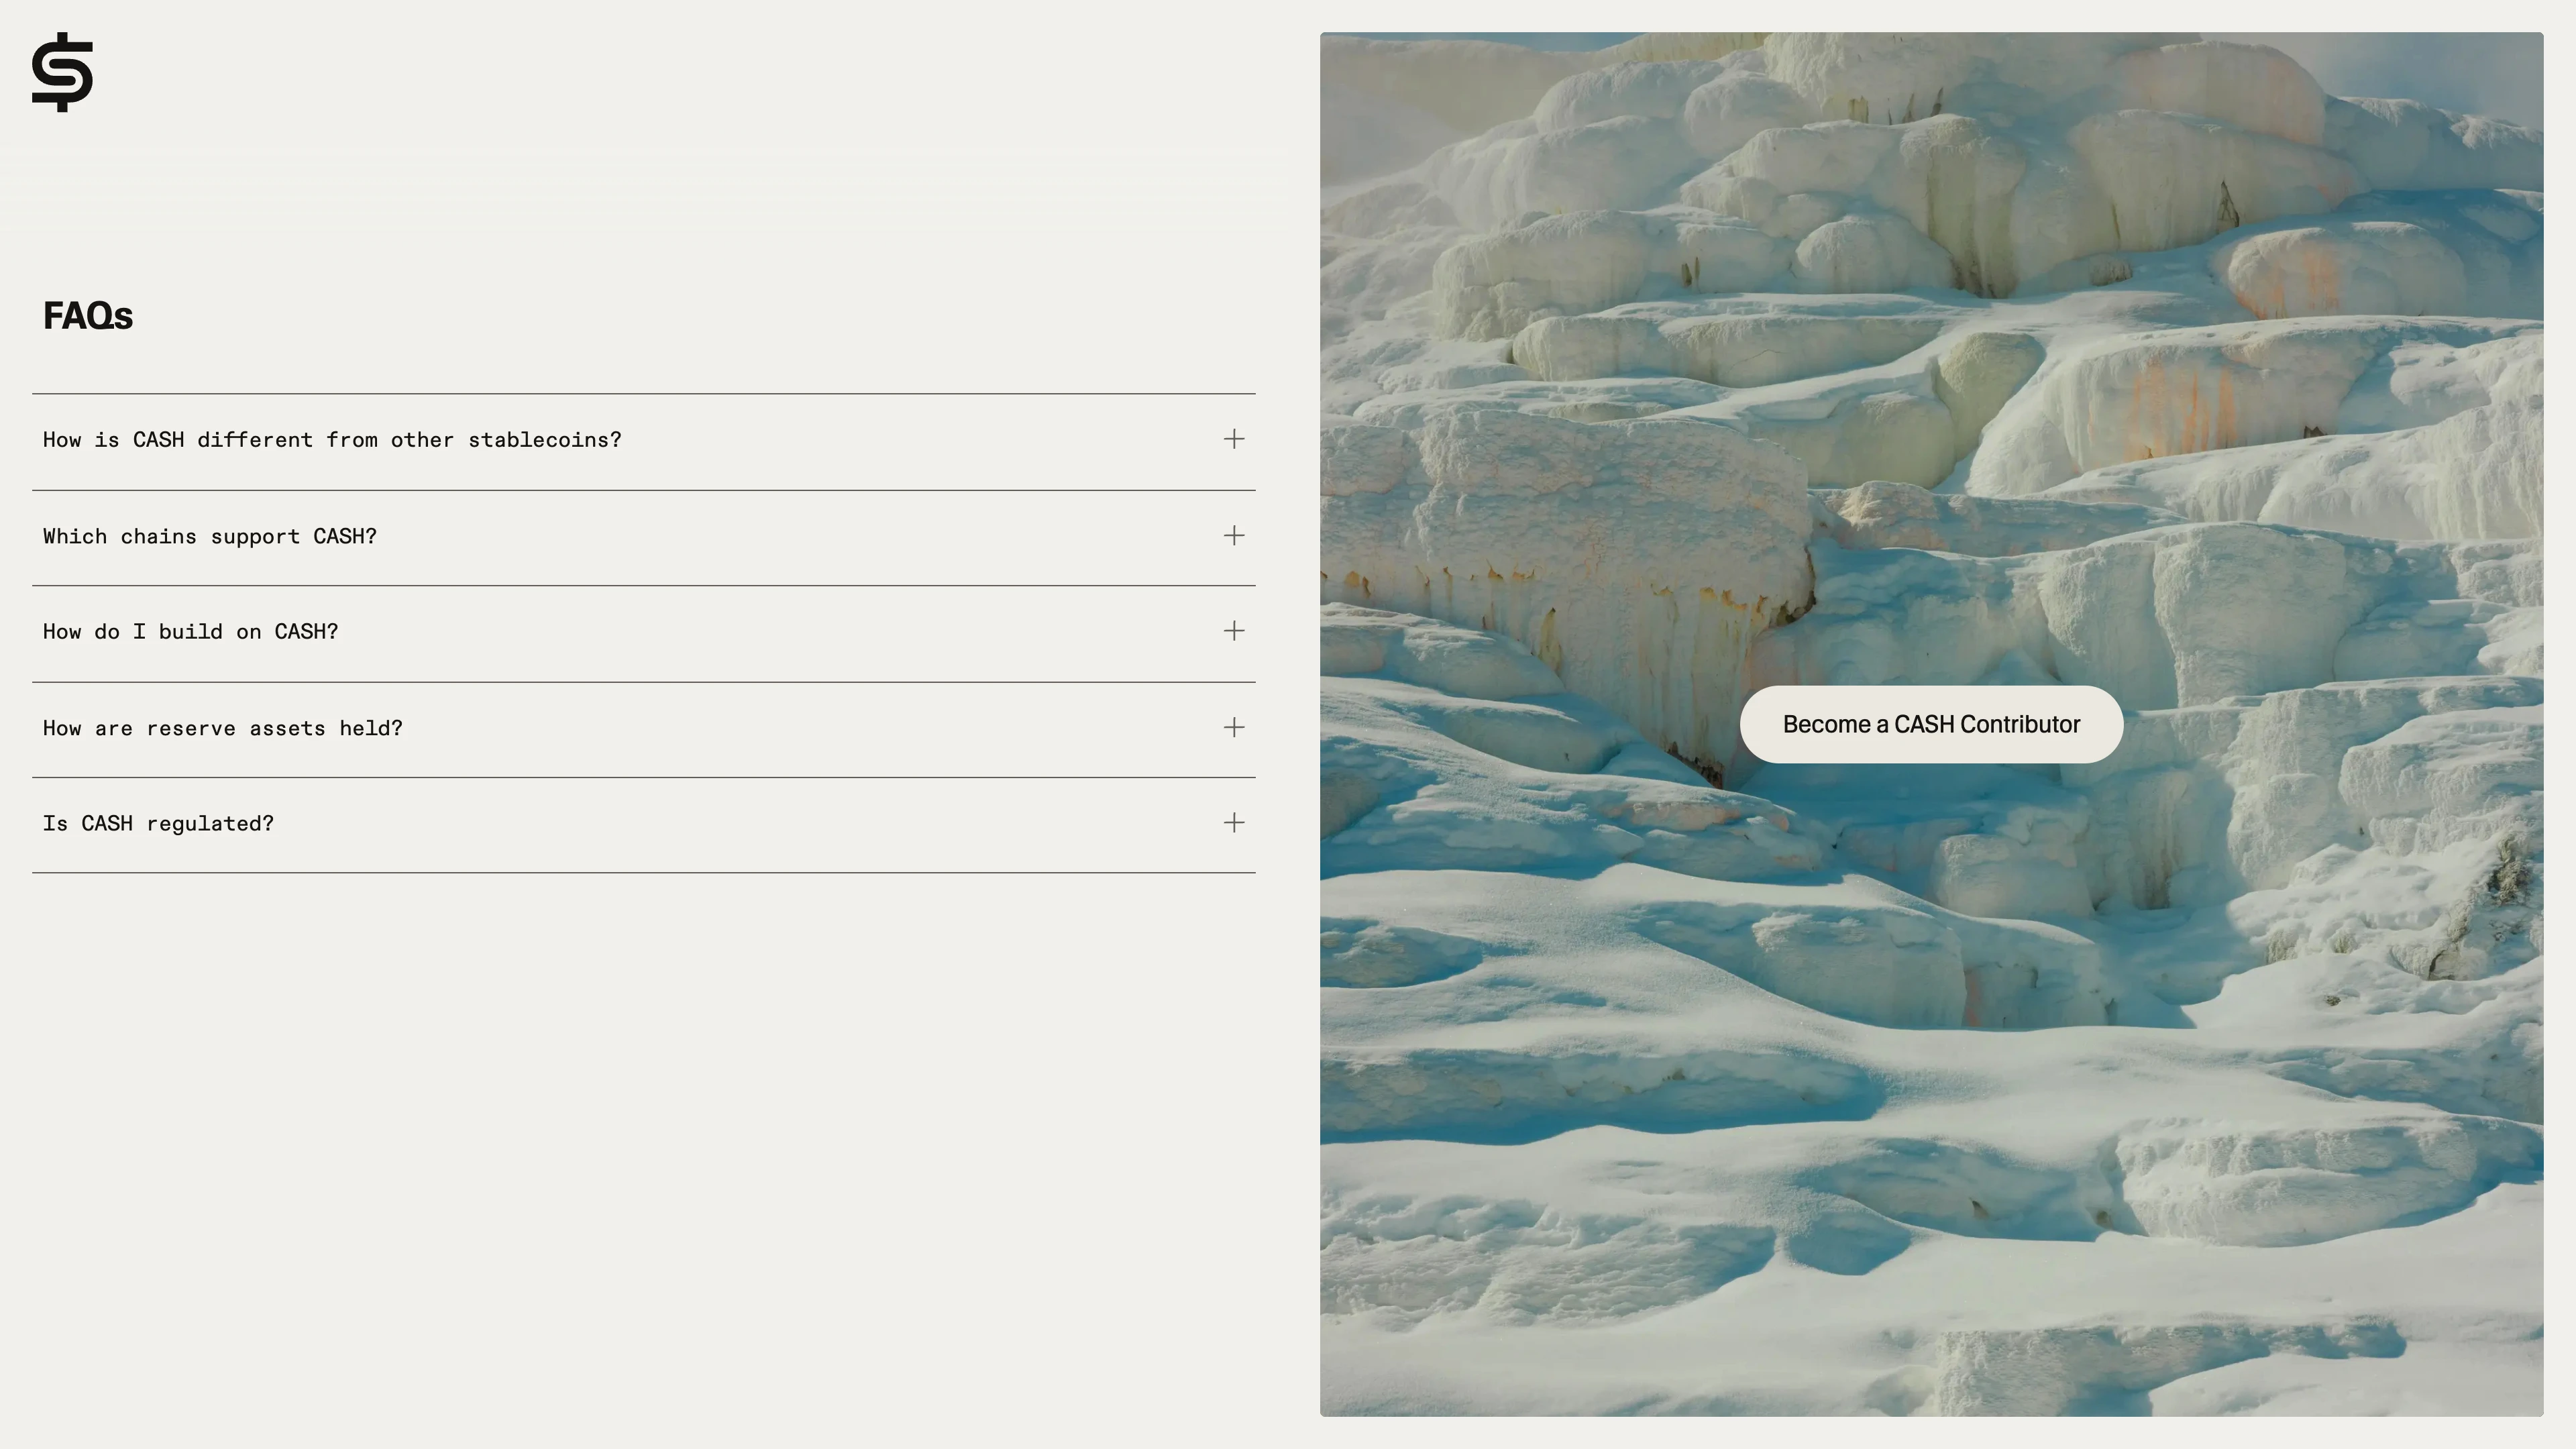2576x1449 pixels.
Task: Click plus icon for 'How do I build on CASH?'
Action: coord(1234,631)
